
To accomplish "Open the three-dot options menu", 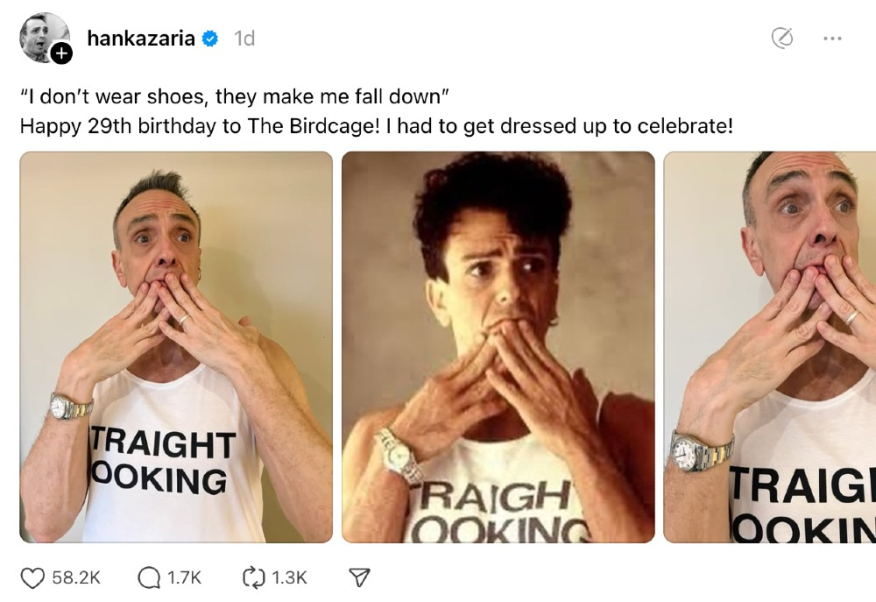I will 830,38.
